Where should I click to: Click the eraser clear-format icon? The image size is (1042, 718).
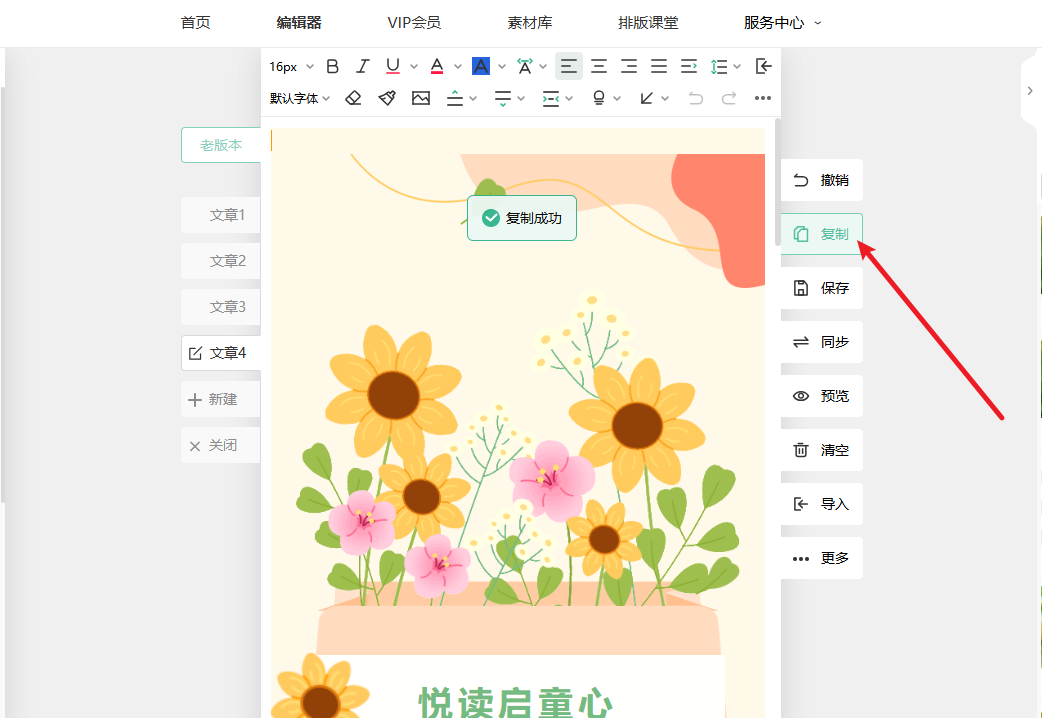click(353, 98)
